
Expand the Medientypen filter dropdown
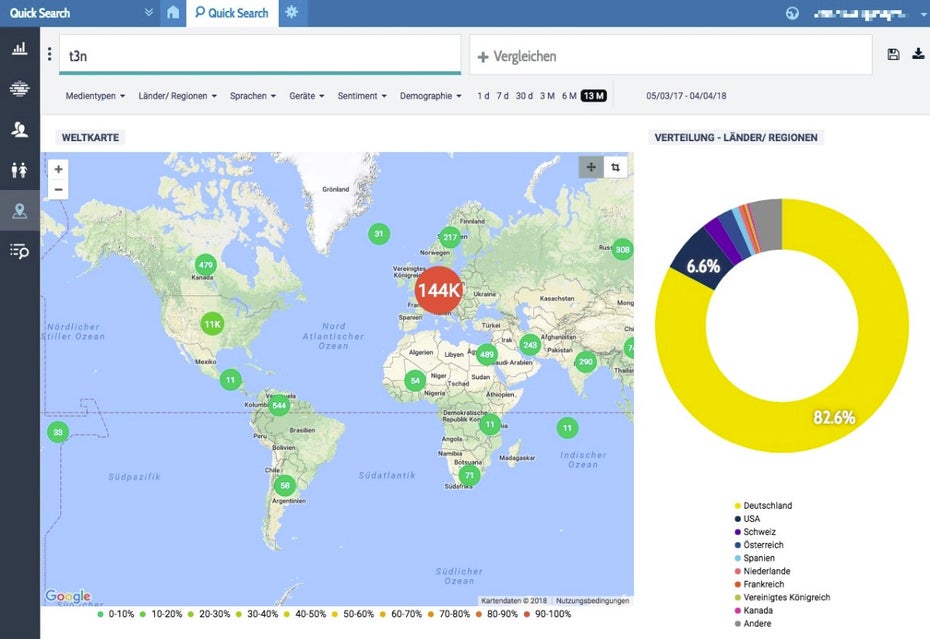[x=95, y=96]
